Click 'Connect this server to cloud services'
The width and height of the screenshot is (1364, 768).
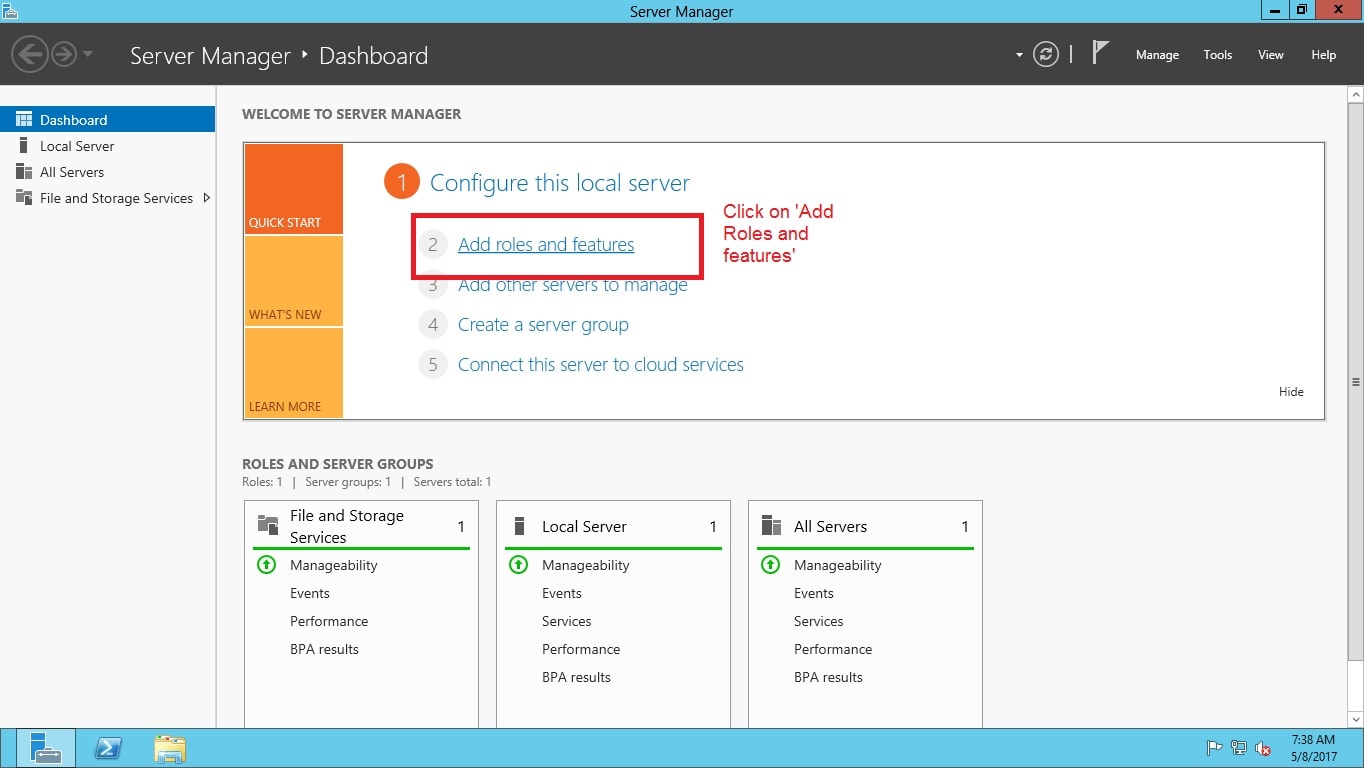pyautogui.click(x=601, y=365)
